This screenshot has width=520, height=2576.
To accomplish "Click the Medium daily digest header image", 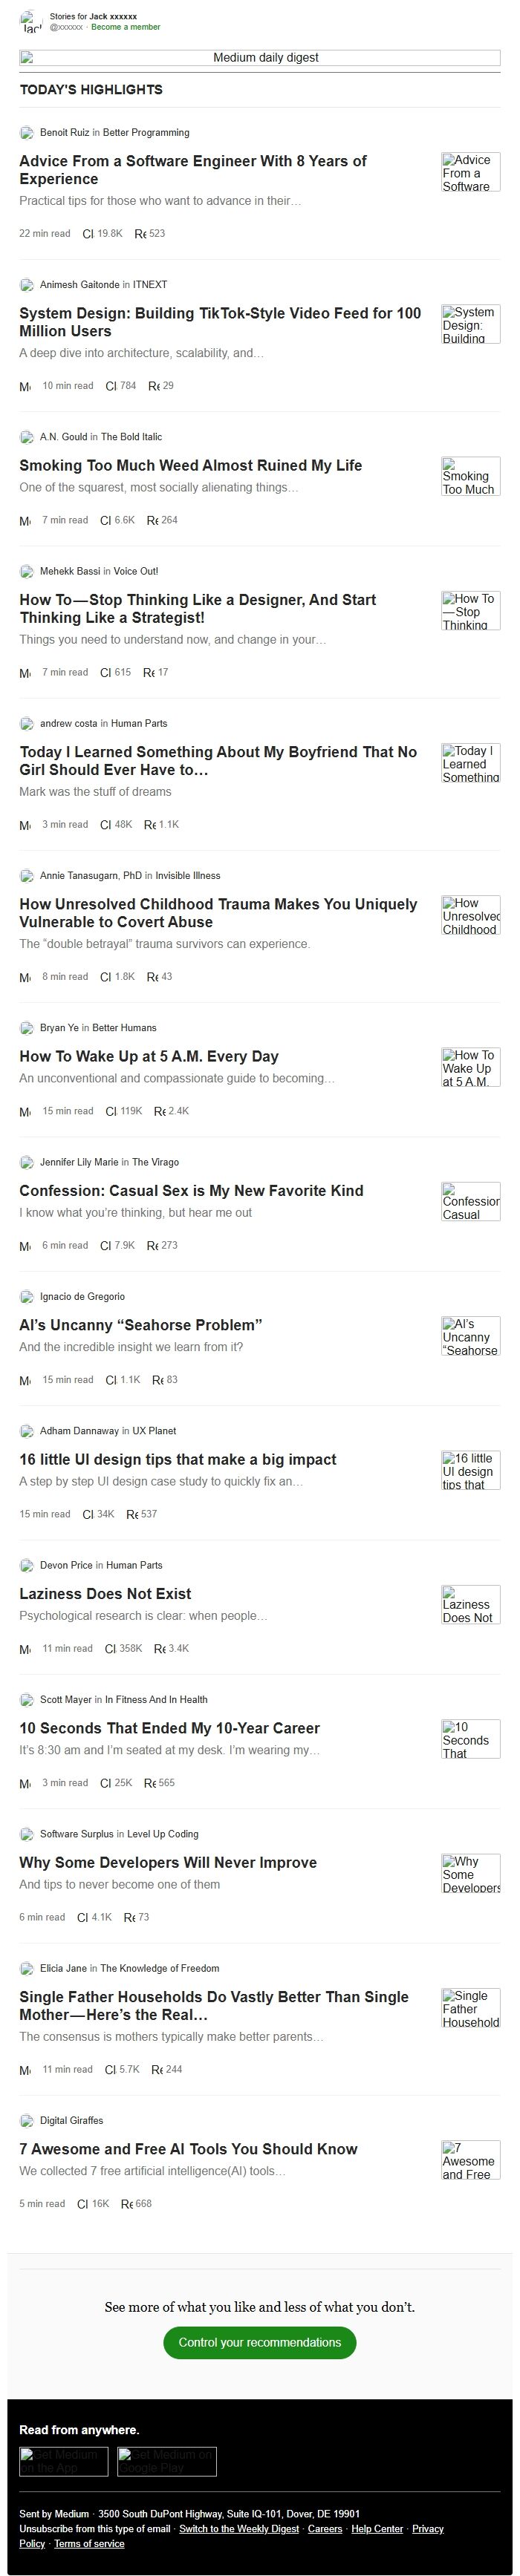I will 259,58.
